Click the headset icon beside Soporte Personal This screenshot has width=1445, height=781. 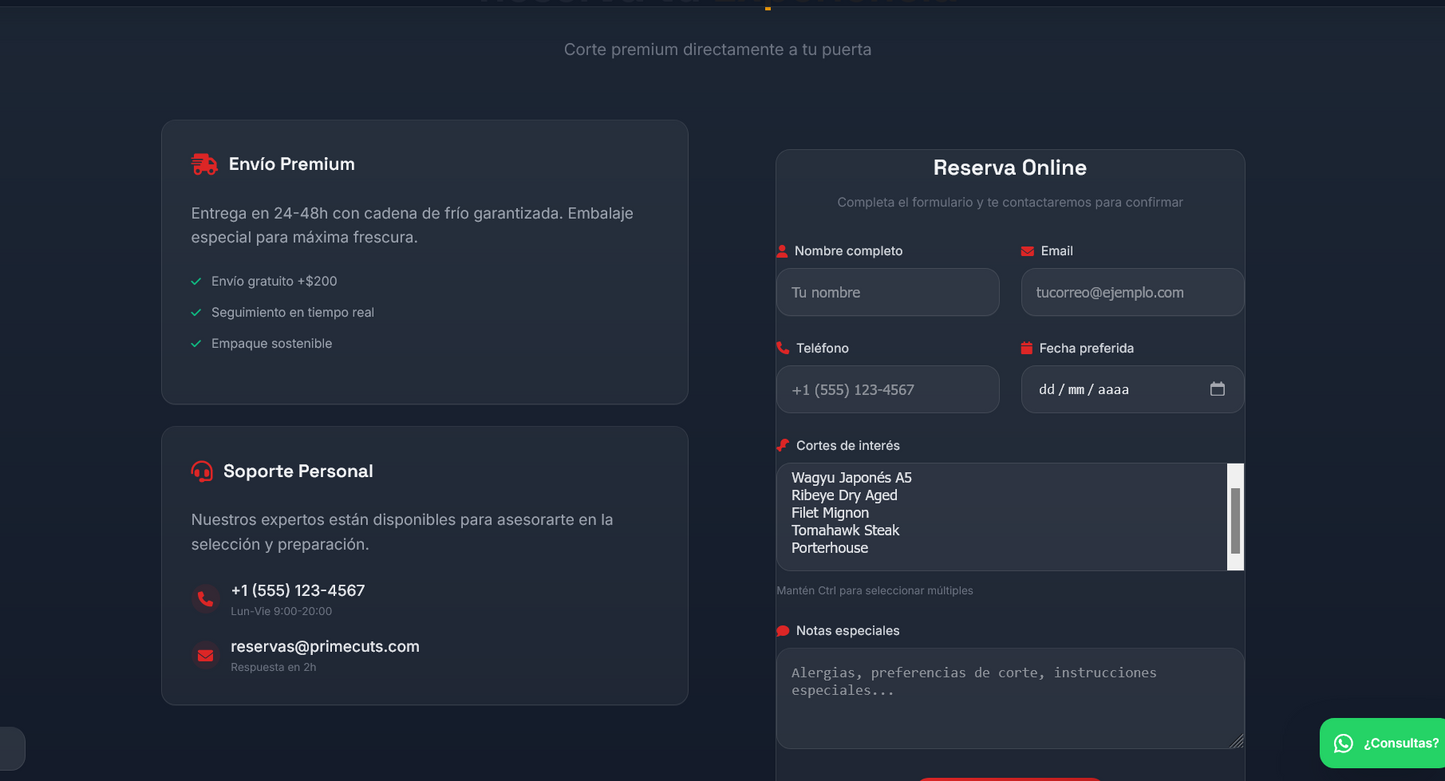coord(203,470)
